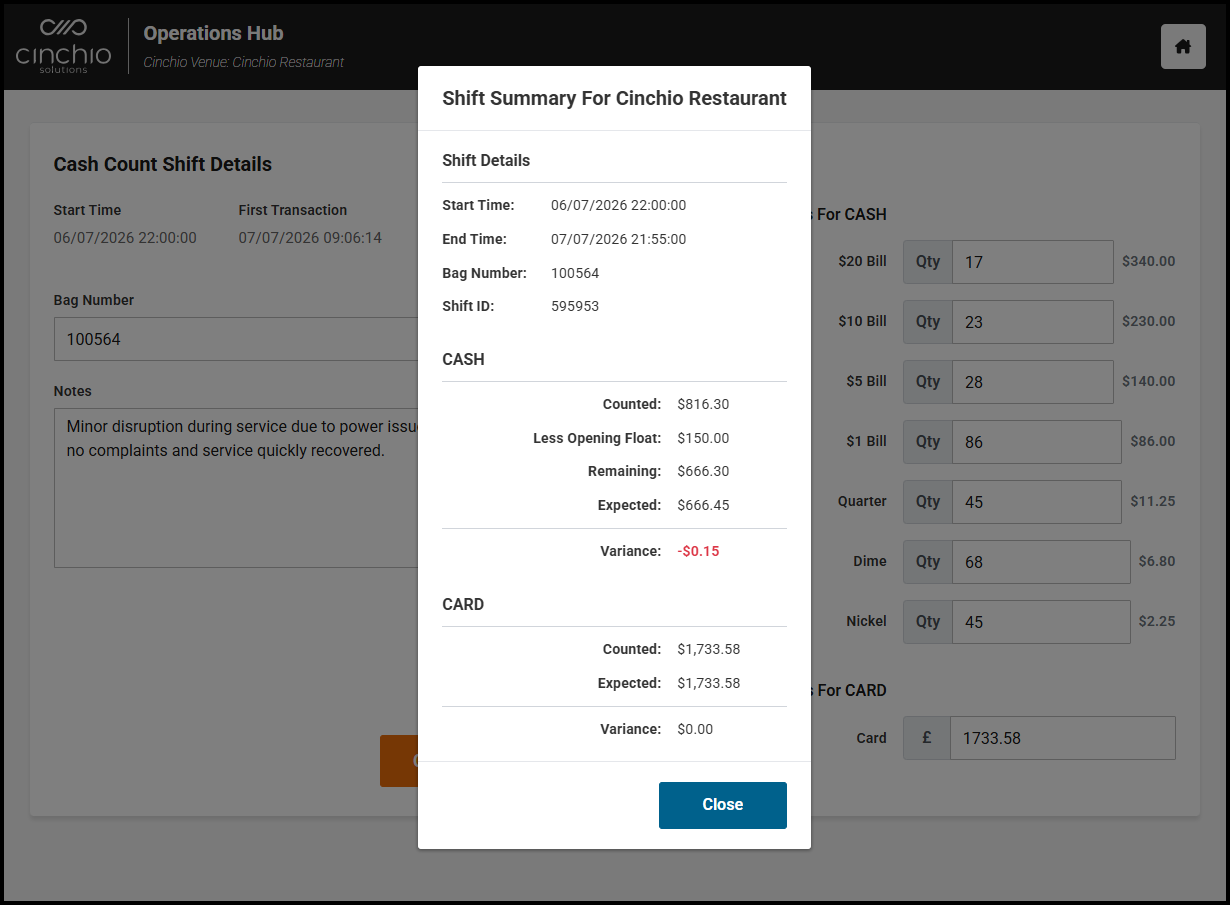The width and height of the screenshot is (1230, 905).
Task: Click the cash Expected value $666.45
Action: pyautogui.click(x=703, y=505)
